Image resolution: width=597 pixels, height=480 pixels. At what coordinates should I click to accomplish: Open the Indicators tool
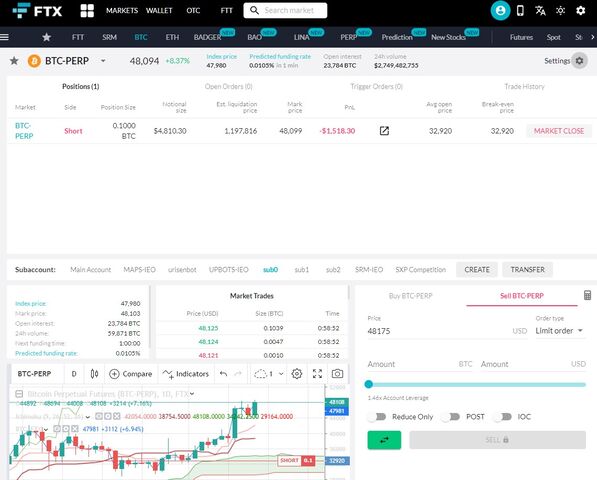click(186, 374)
